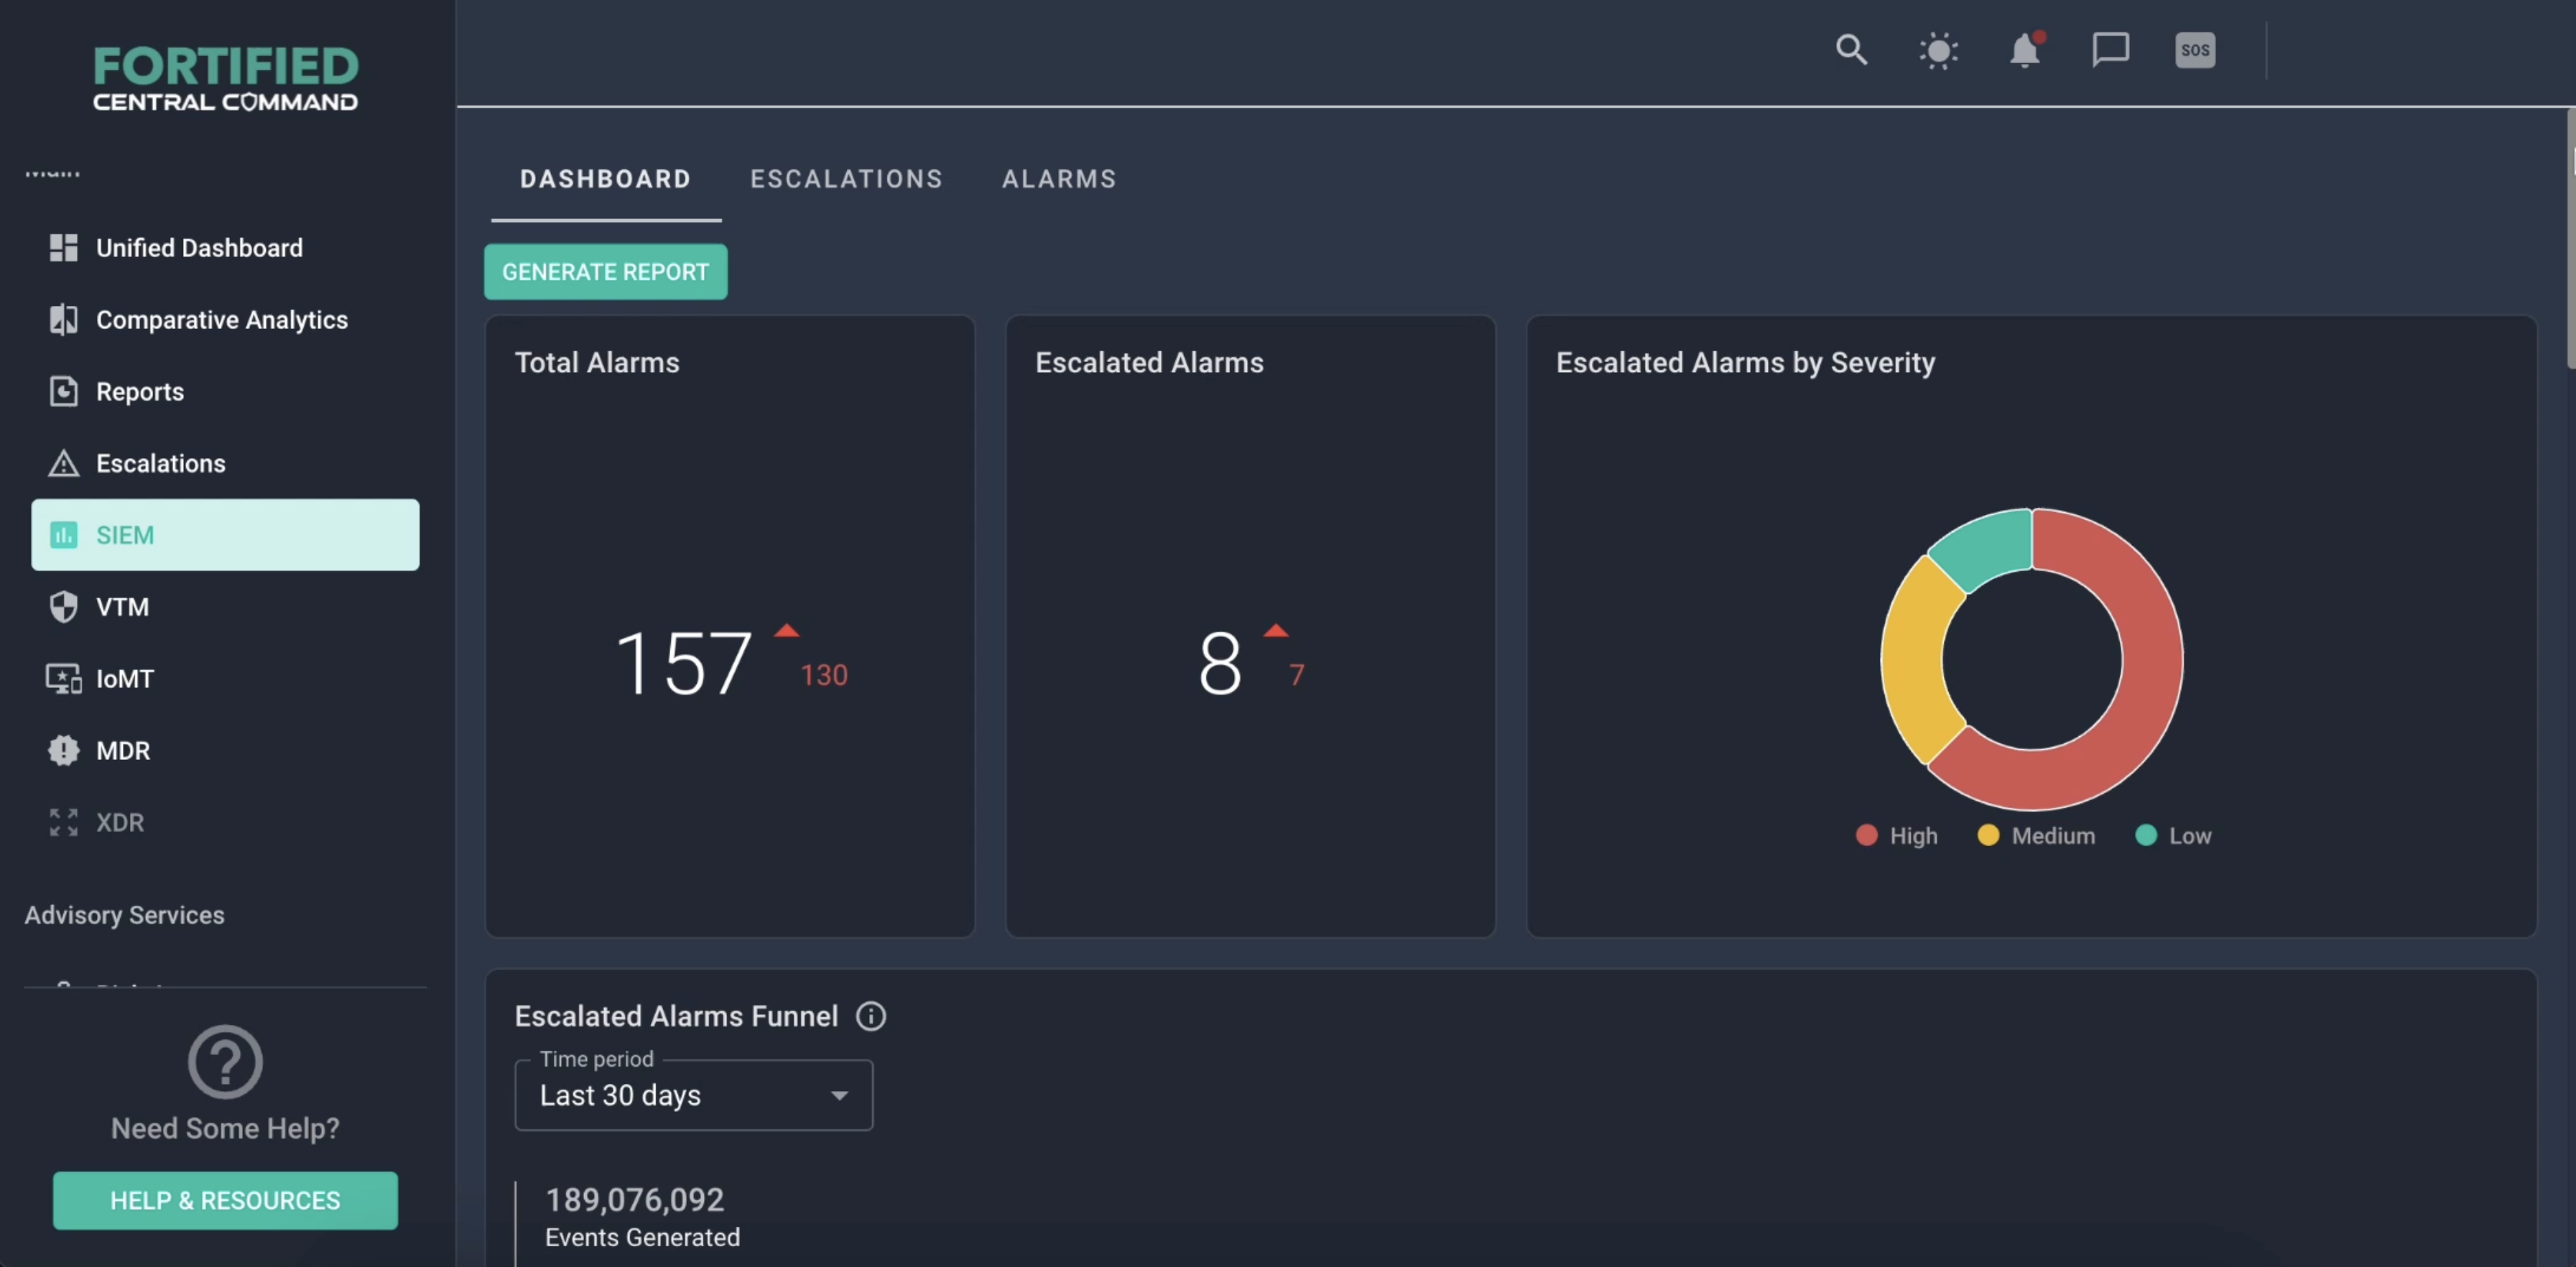Click the Low severity legend swatch
This screenshot has height=1267, width=2576.
click(2146, 835)
